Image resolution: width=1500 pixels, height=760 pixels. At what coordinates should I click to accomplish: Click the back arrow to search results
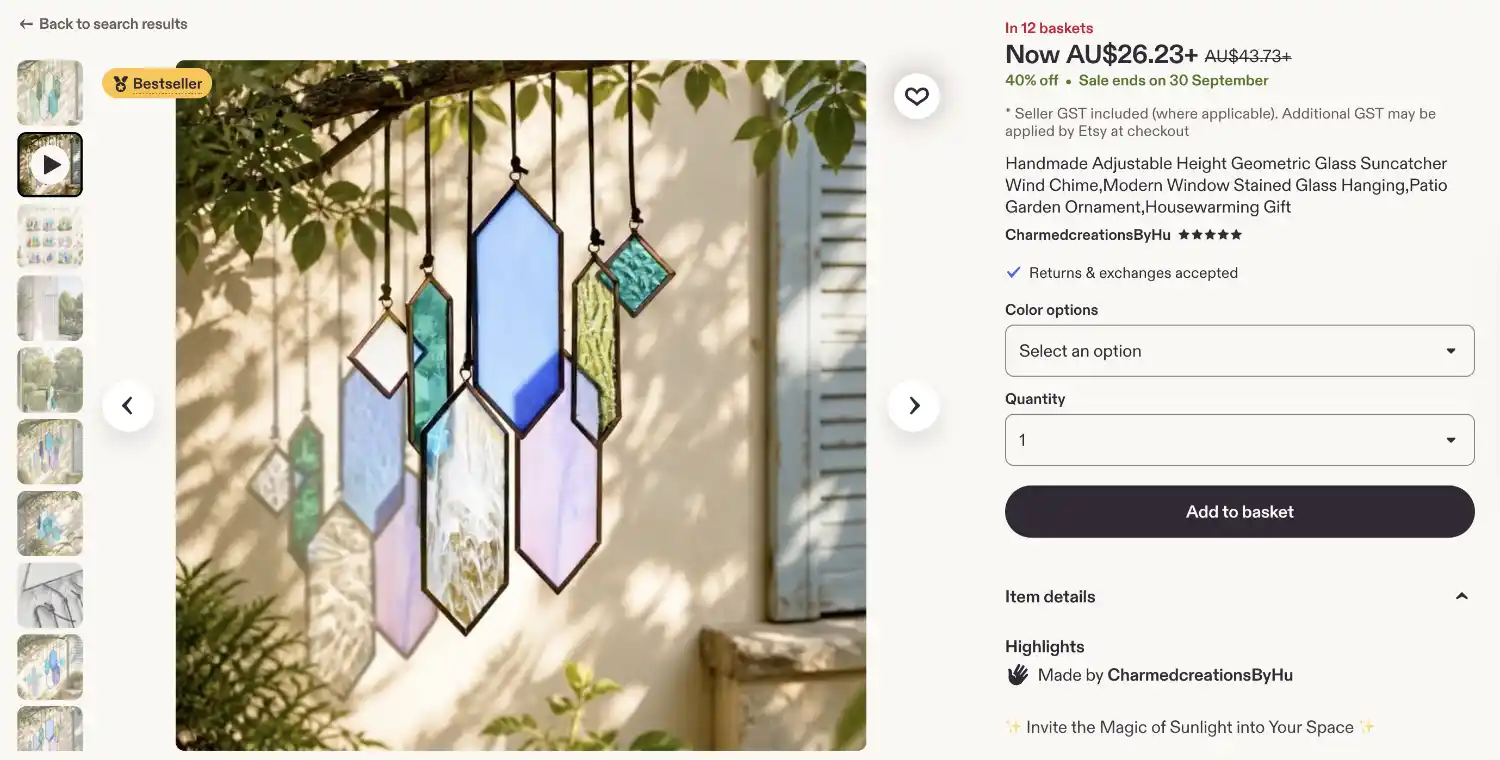pos(26,23)
